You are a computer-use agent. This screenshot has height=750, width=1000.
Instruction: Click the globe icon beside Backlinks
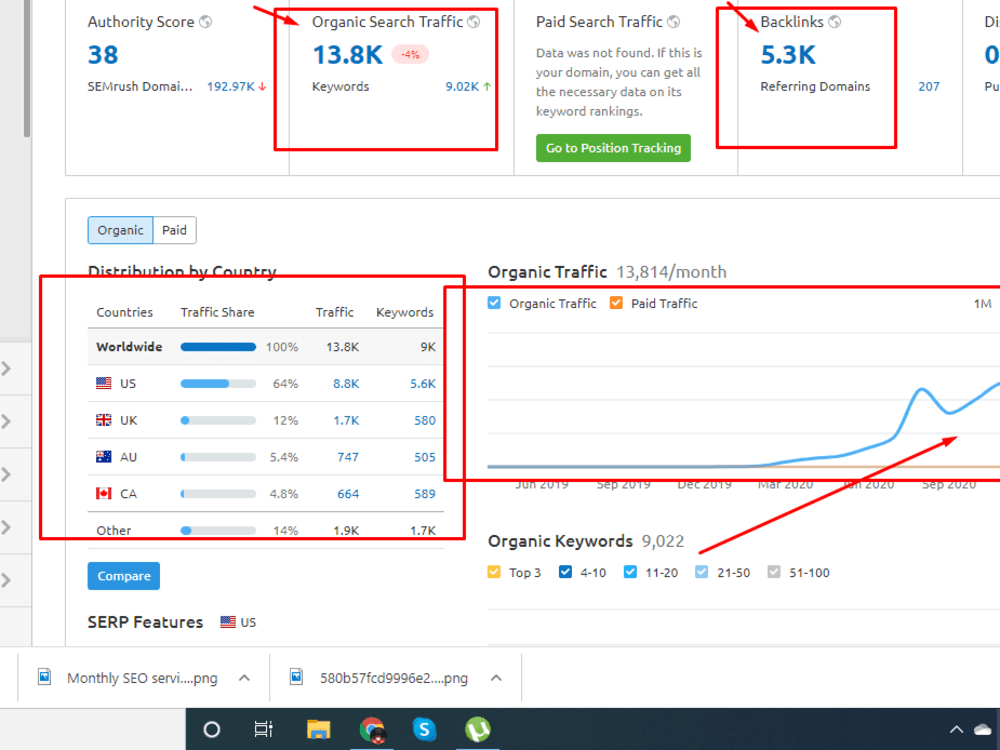click(x=834, y=22)
